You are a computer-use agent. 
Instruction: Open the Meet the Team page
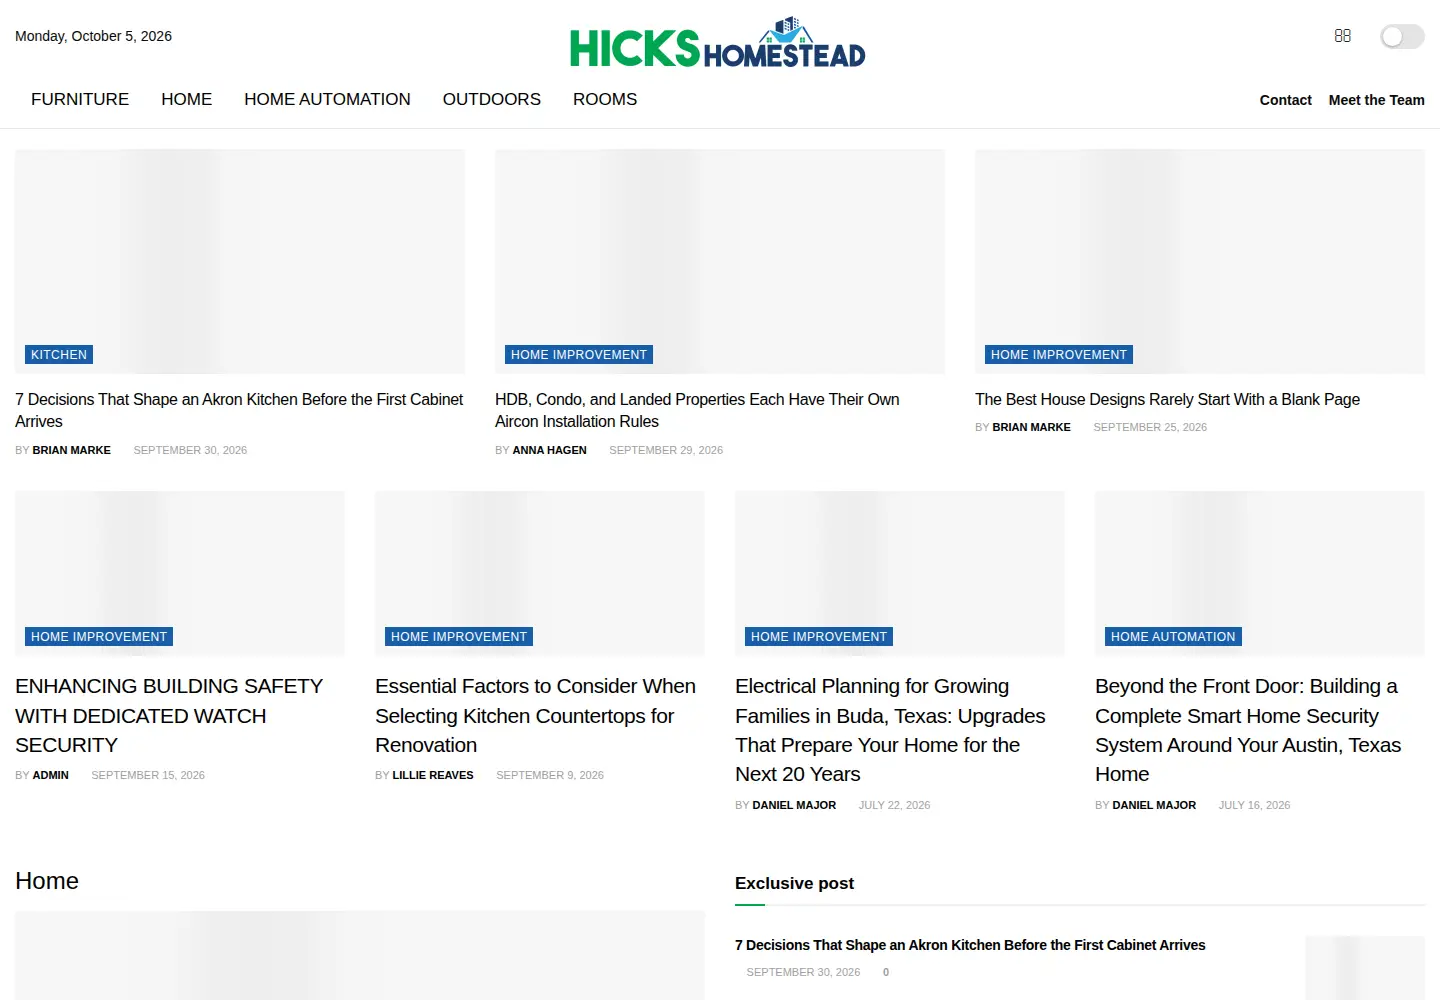1377,100
